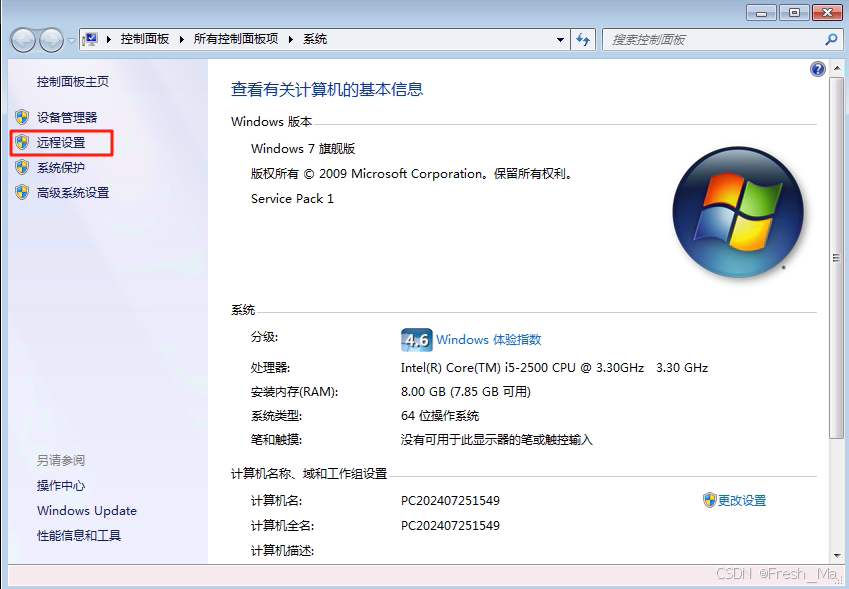Open 高级系统设置 from the sidebar
This screenshot has height=589, width=849.
(x=73, y=193)
